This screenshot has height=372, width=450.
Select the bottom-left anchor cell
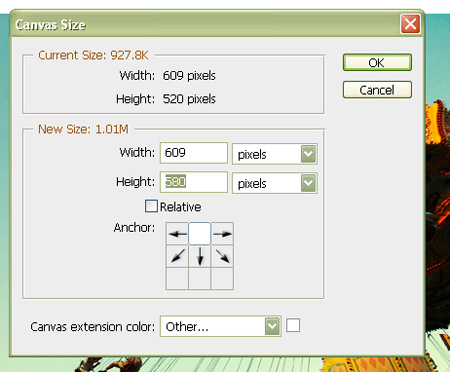[177, 278]
